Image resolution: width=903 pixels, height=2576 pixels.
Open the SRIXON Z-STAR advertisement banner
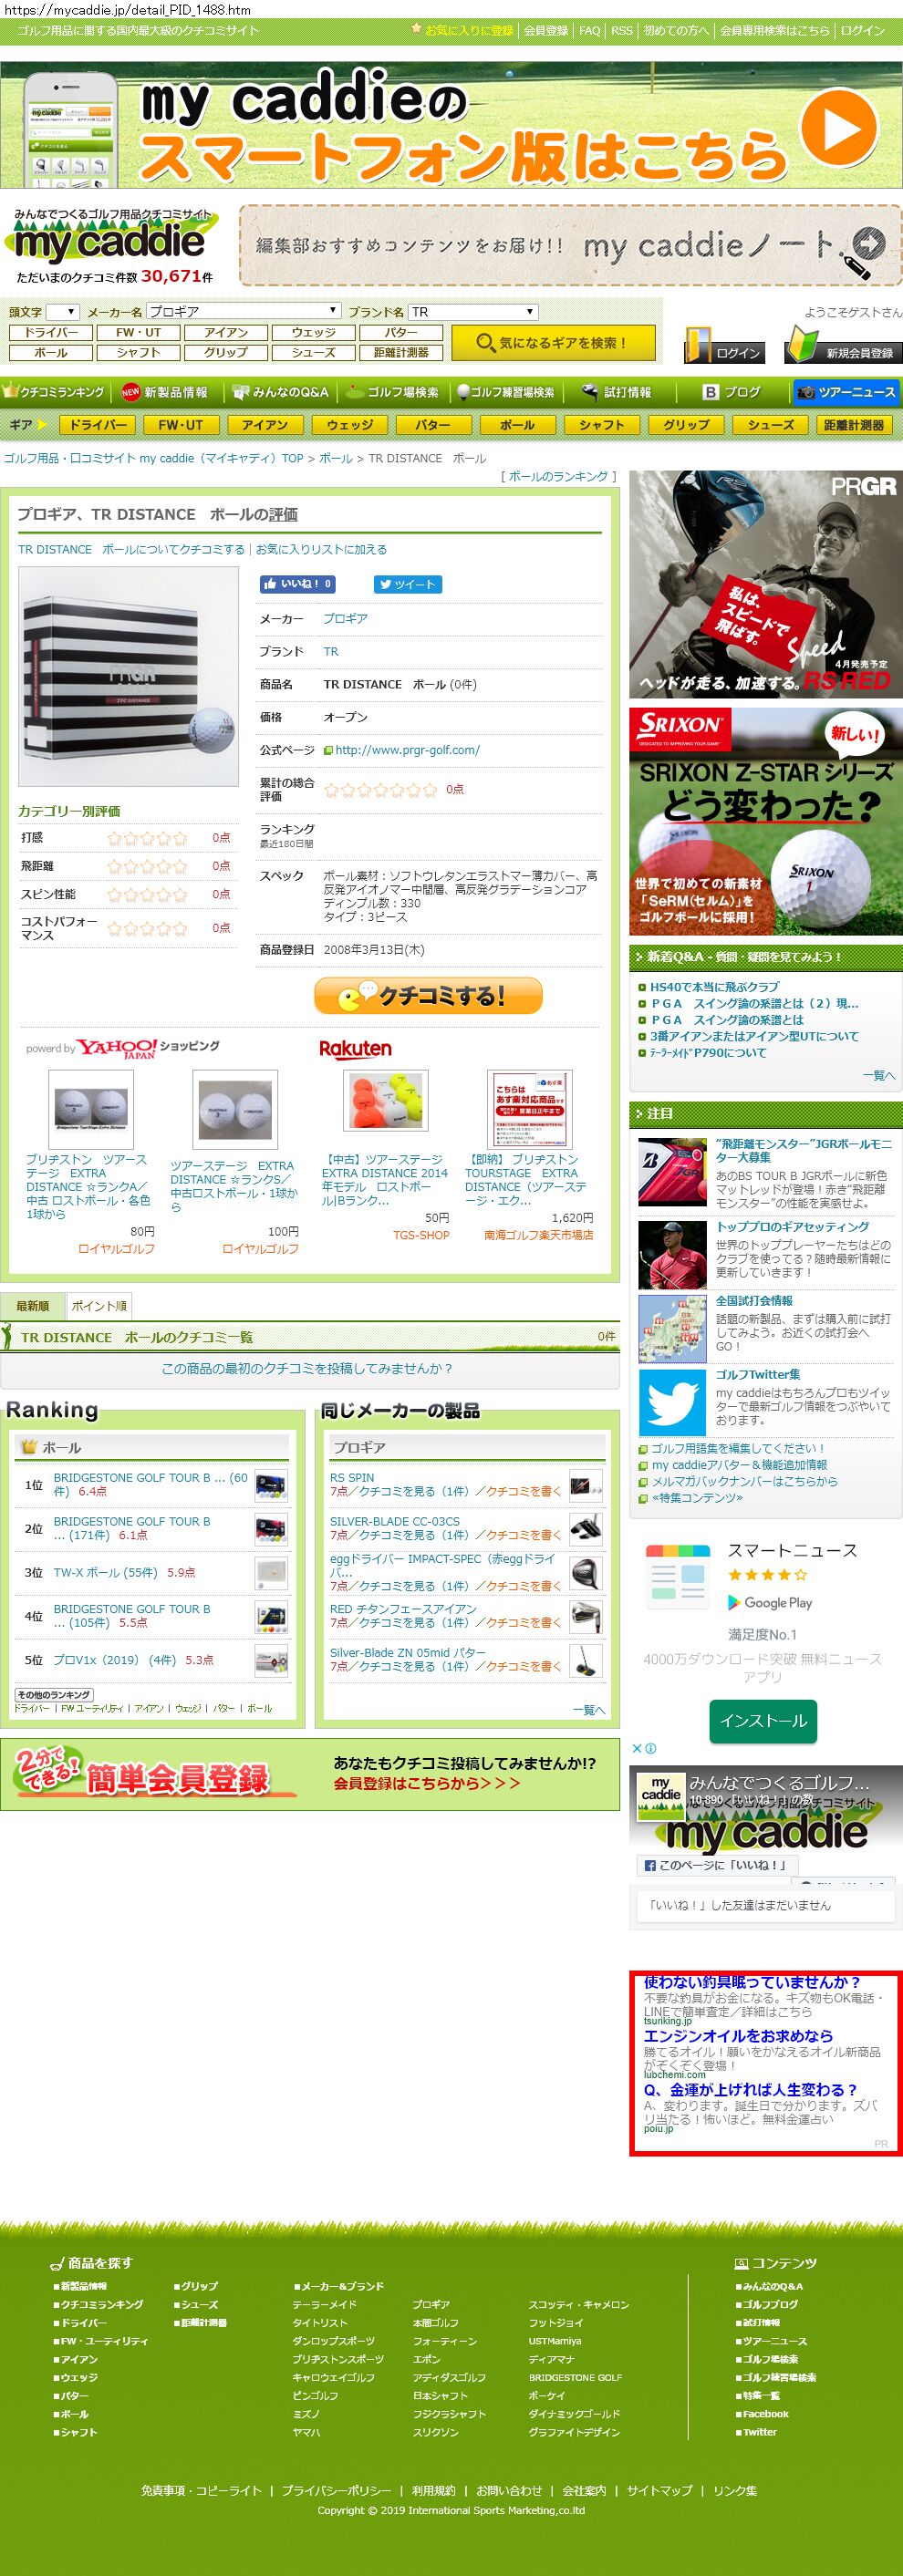click(x=766, y=821)
